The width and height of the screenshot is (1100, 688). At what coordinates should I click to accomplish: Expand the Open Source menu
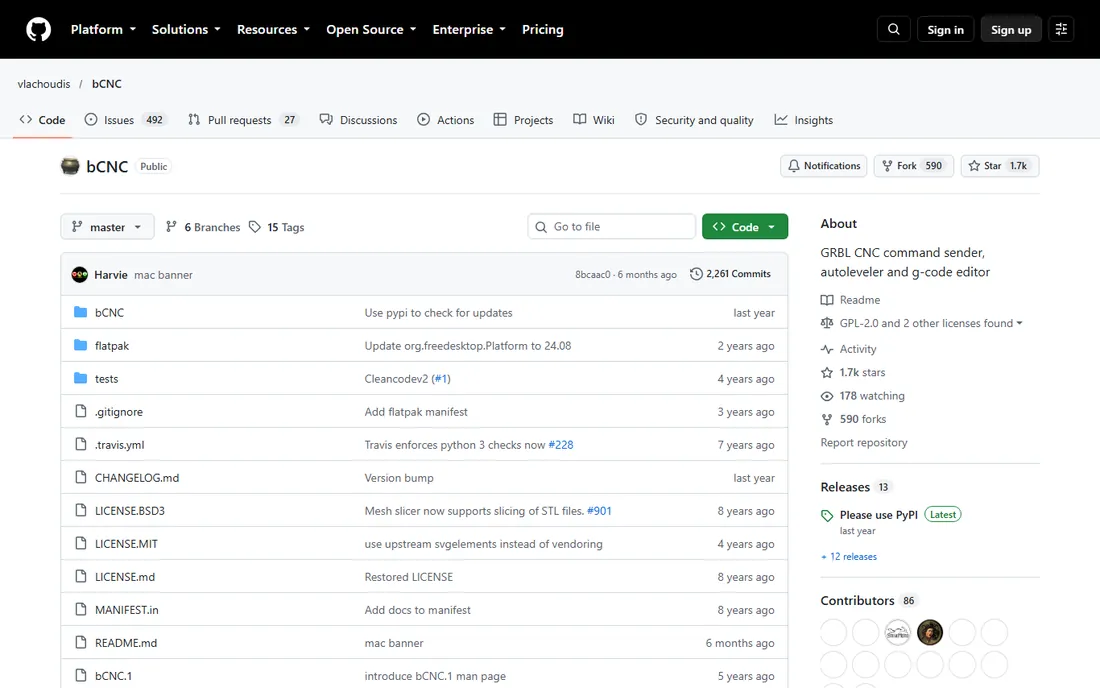pos(371,29)
